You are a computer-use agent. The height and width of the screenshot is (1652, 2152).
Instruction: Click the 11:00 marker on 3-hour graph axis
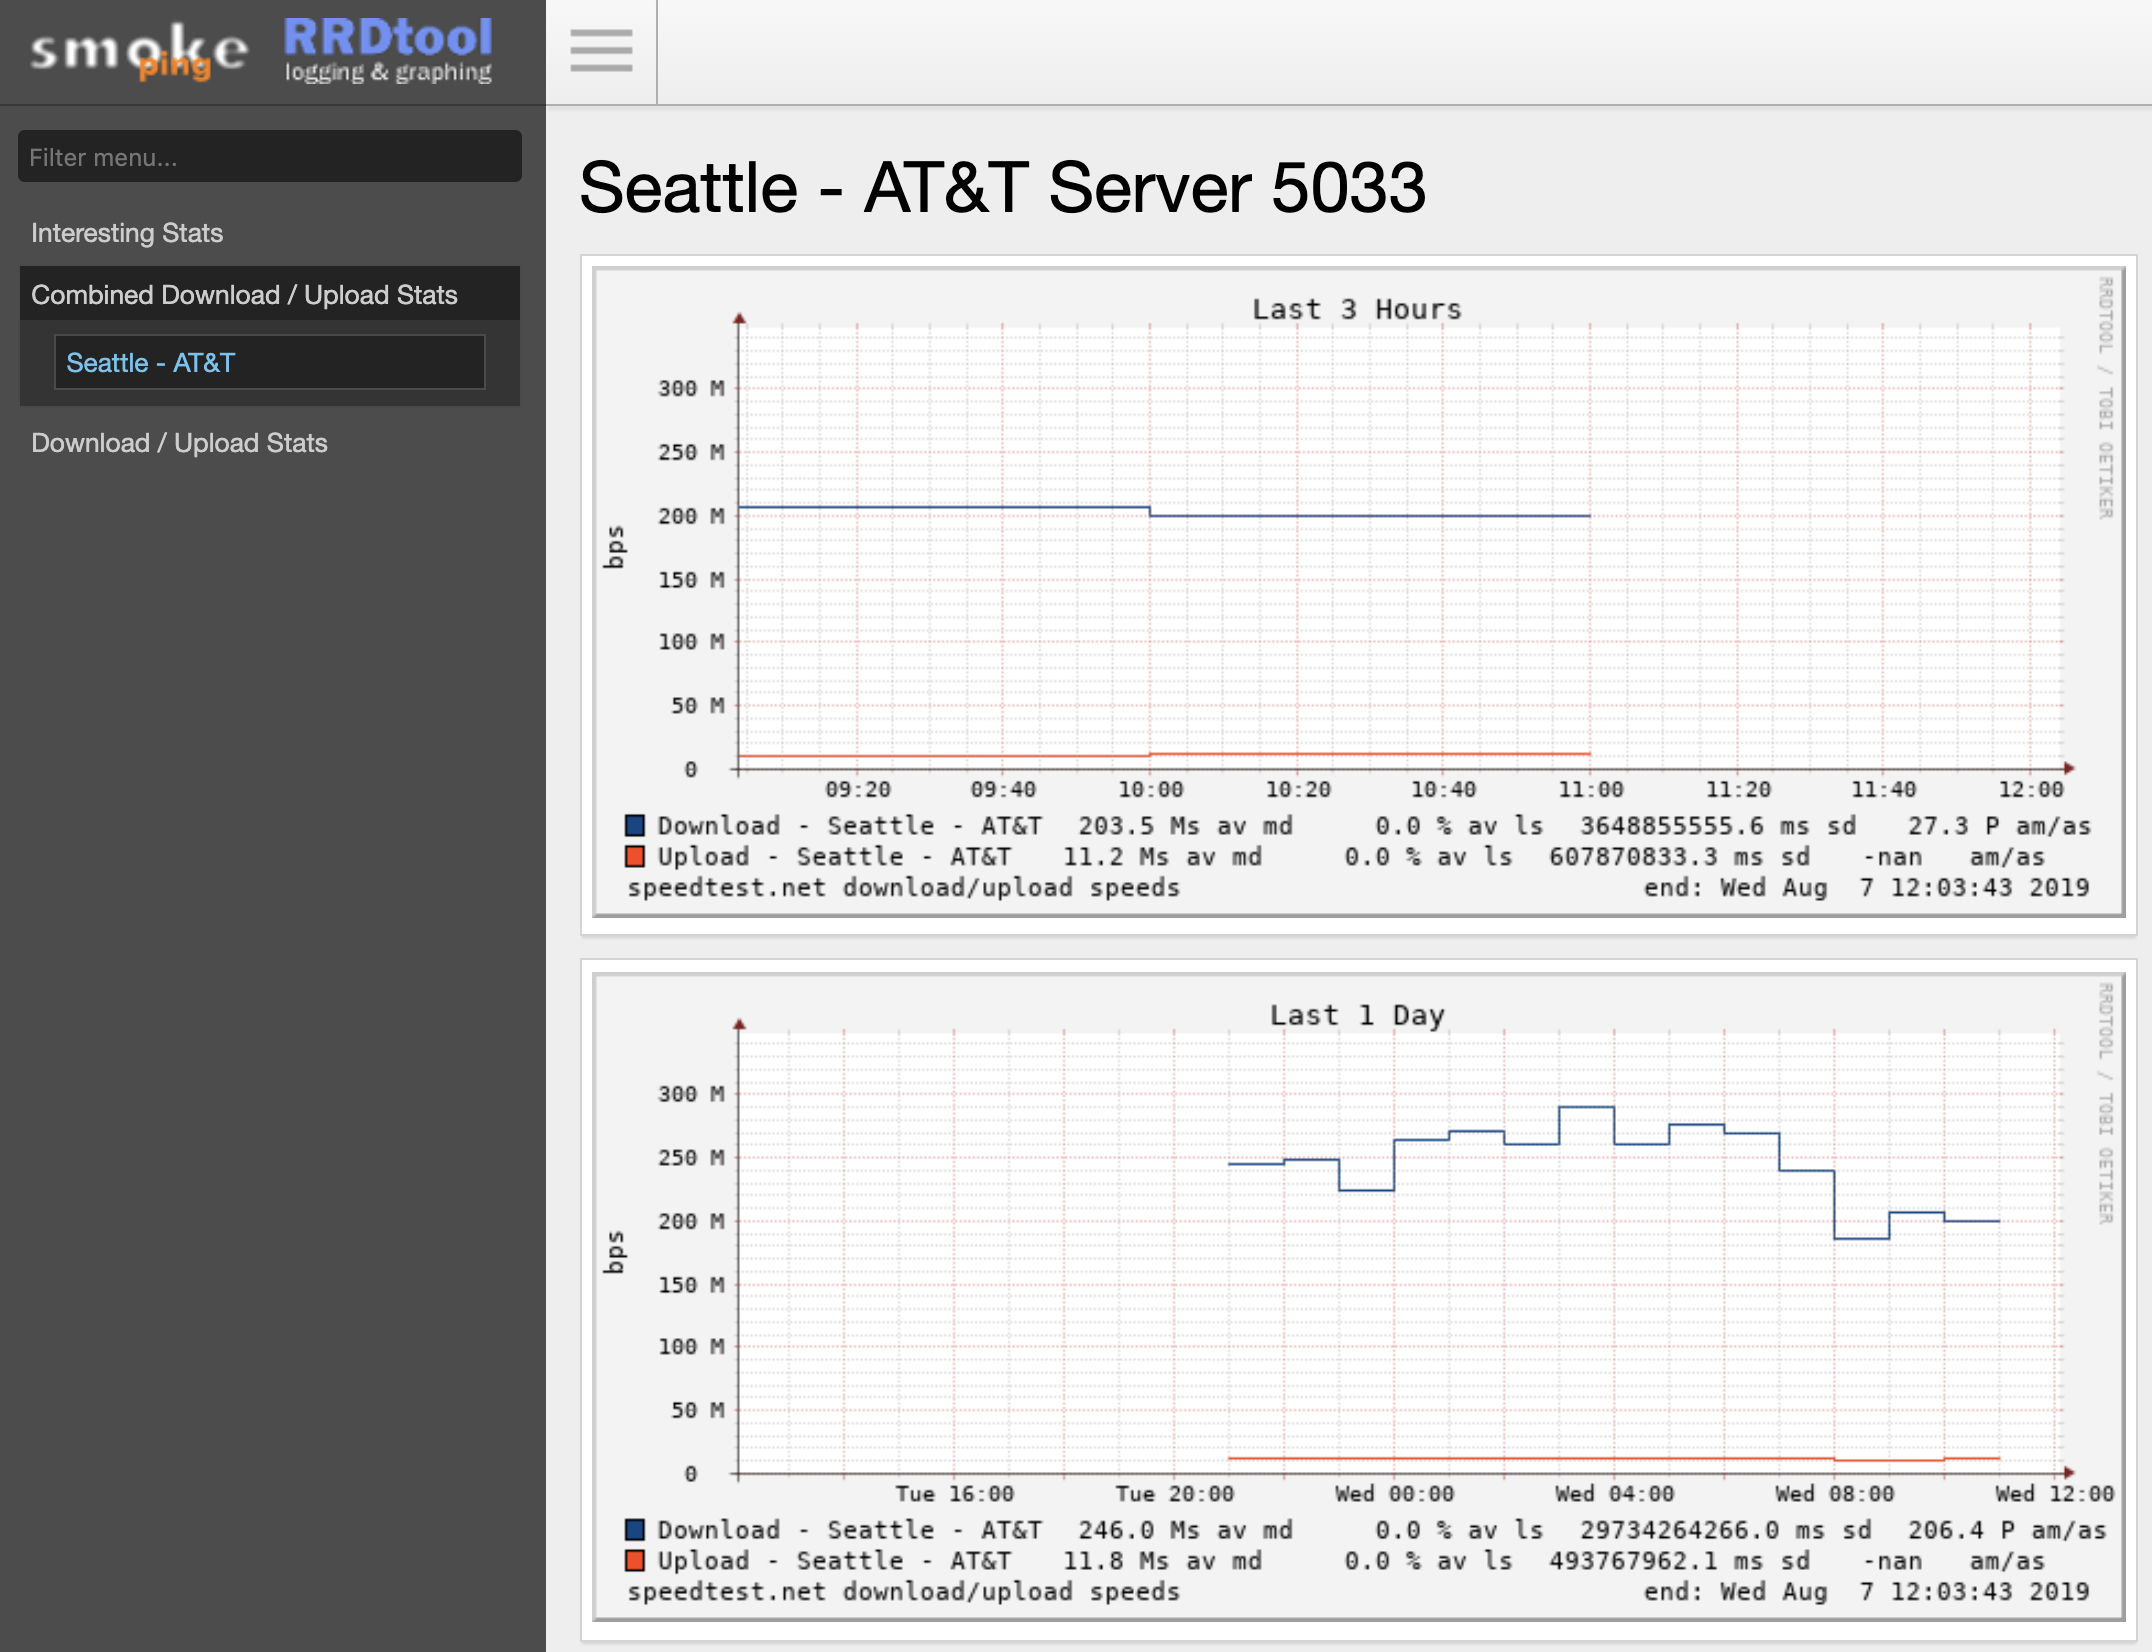[1590, 790]
